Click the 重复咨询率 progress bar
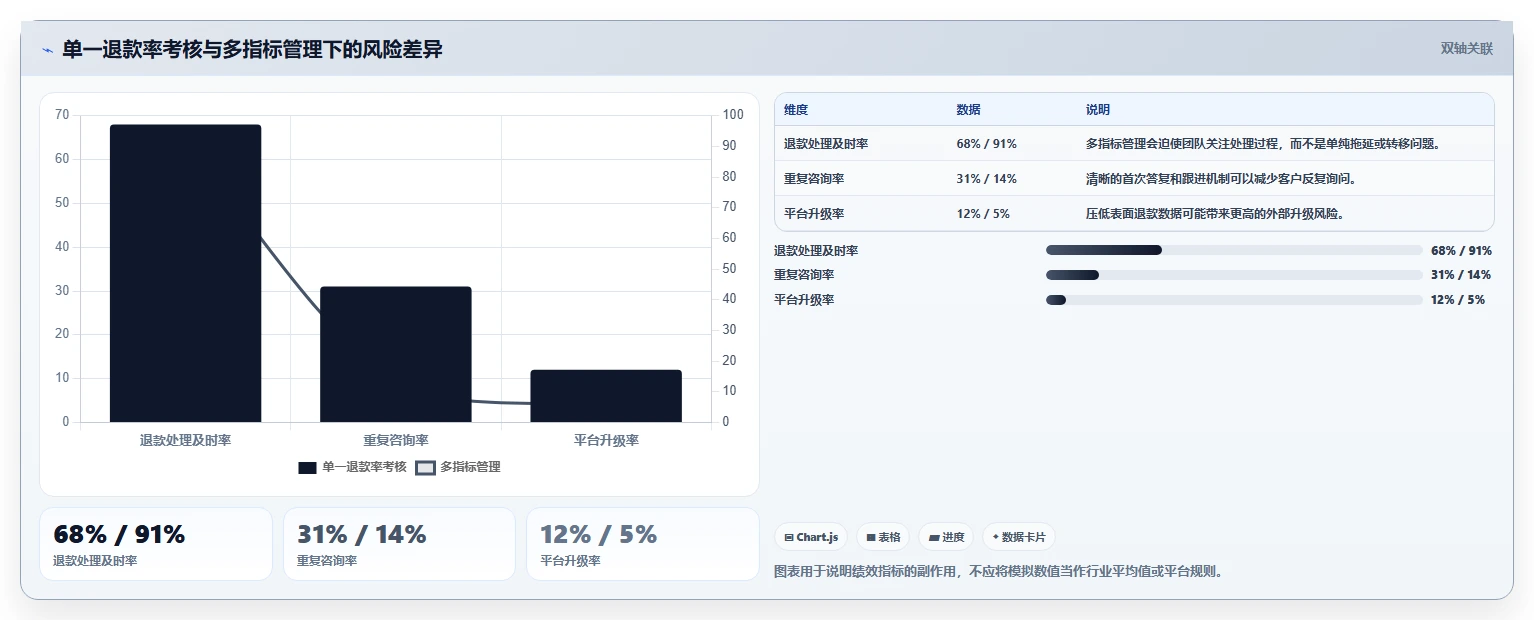The image size is (1534, 620). point(1234,275)
